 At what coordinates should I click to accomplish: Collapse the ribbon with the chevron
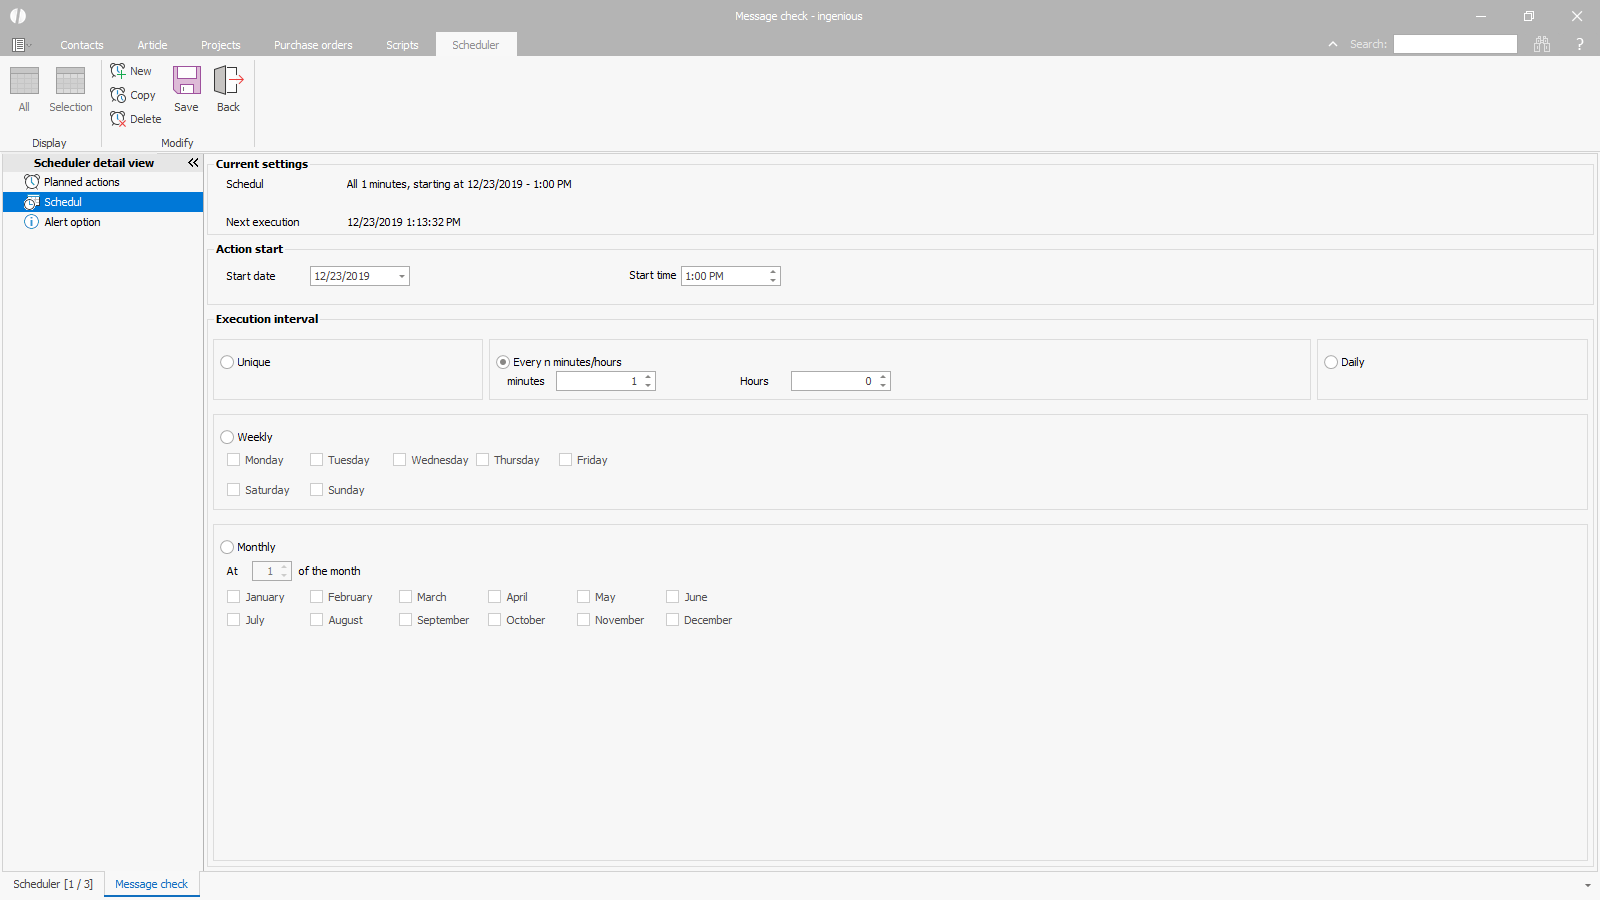[x=1332, y=44]
